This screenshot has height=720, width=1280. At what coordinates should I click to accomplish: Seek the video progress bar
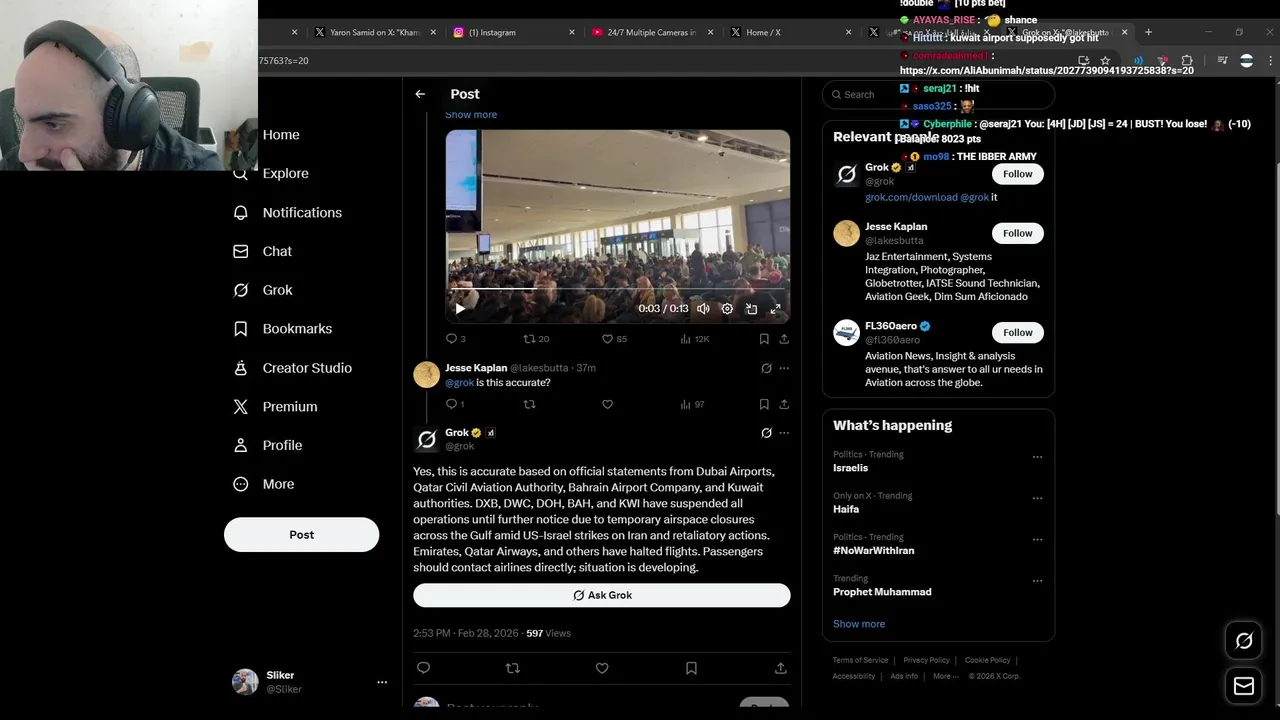(x=617, y=288)
